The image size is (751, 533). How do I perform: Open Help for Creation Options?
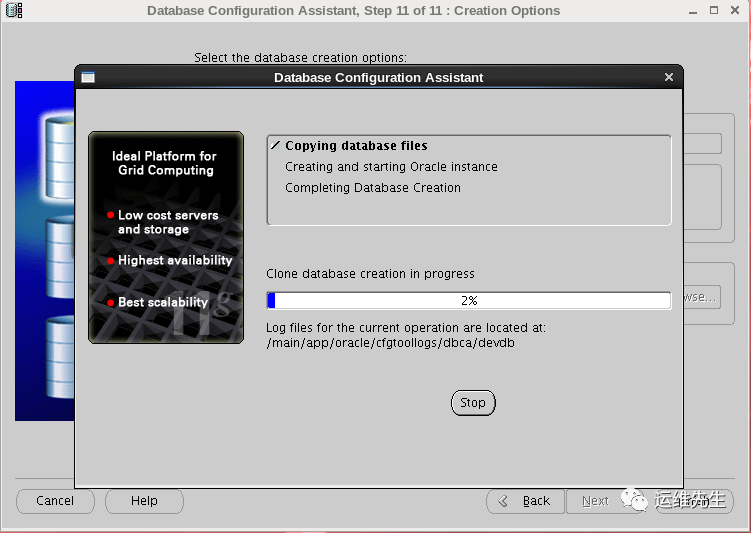(x=144, y=501)
